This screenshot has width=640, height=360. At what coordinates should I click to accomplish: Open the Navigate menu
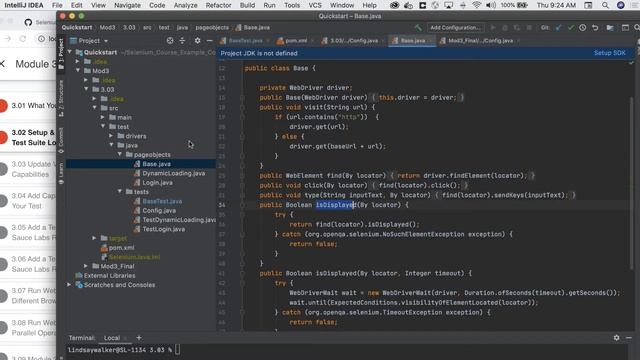pyautogui.click(x=127, y=5)
